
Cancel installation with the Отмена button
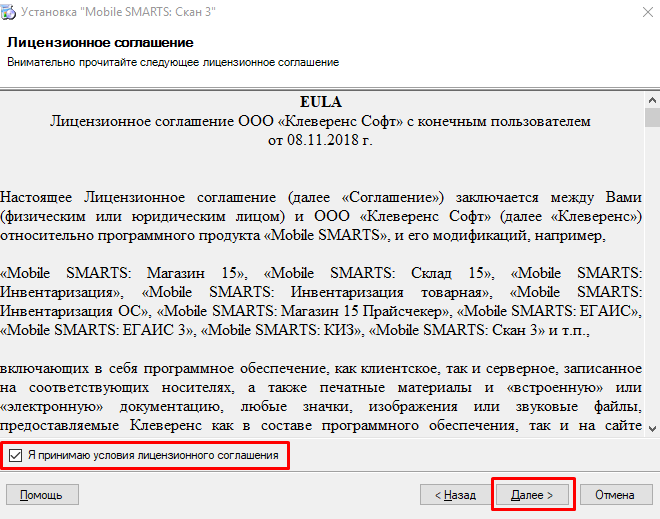tap(615, 495)
